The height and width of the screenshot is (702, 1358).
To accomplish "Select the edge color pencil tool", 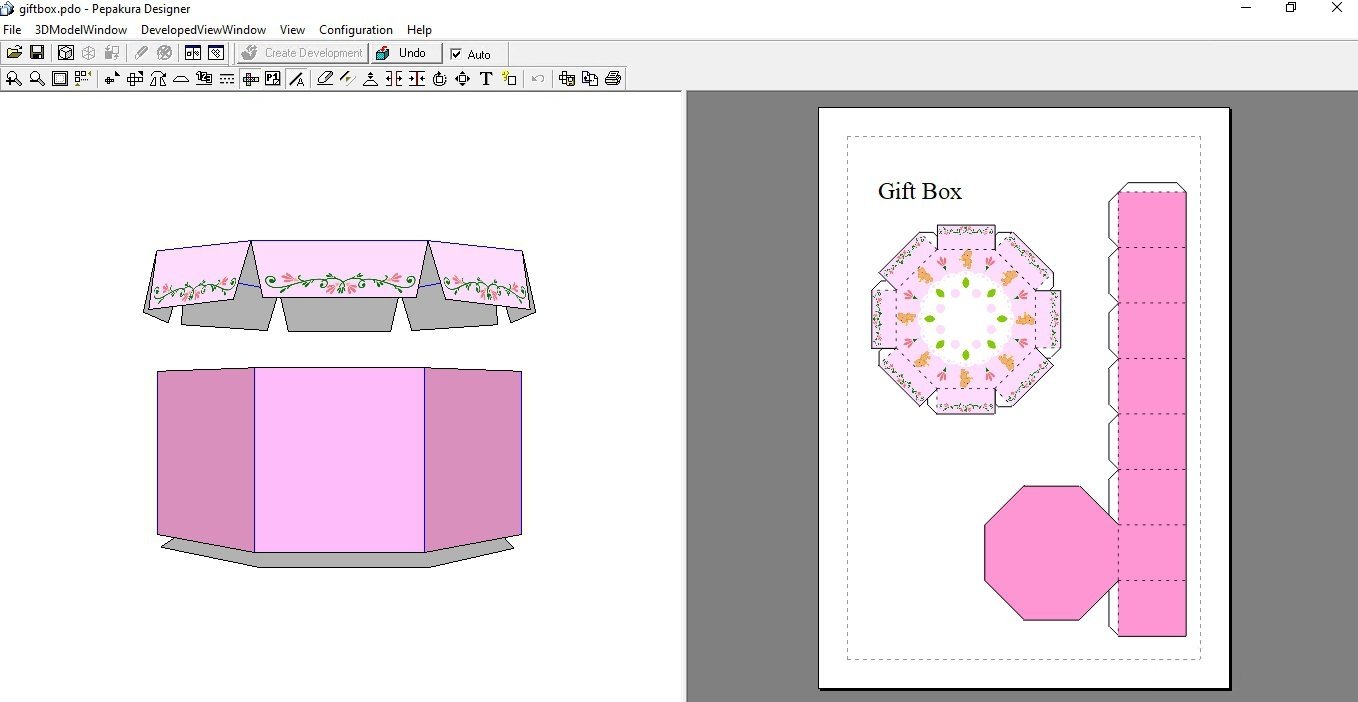I will point(347,78).
